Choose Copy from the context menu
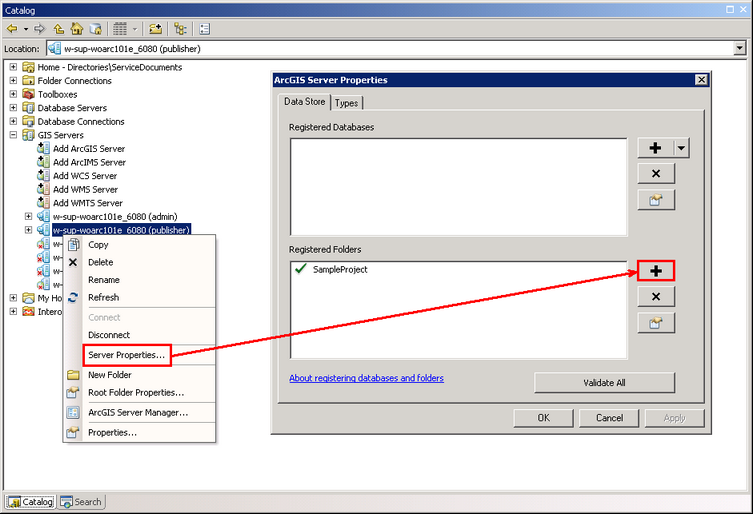The image size is (753, 514). click(139, 245)
